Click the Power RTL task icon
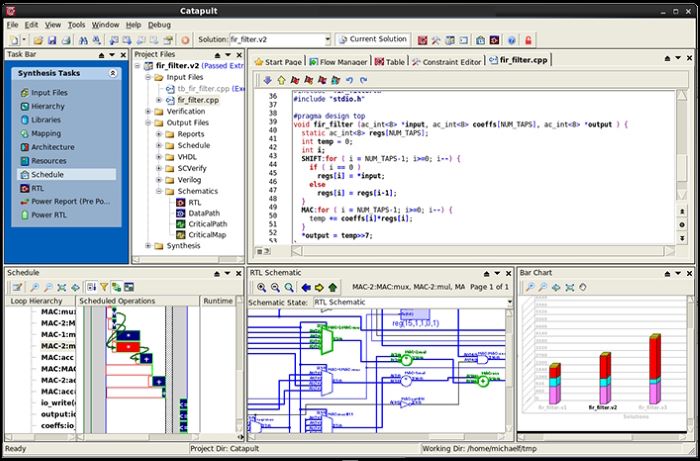 (x=23, y=213)
